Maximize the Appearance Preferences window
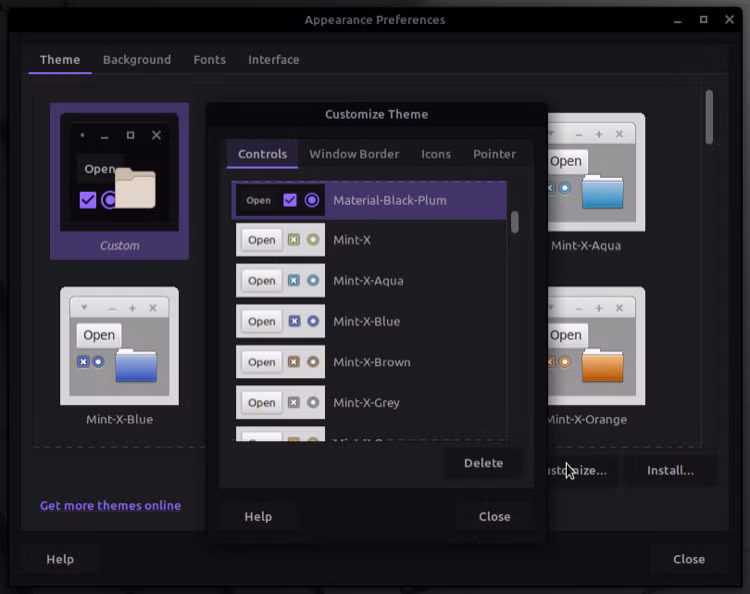This screenshot has height=594, width=750. pos(704,20)
